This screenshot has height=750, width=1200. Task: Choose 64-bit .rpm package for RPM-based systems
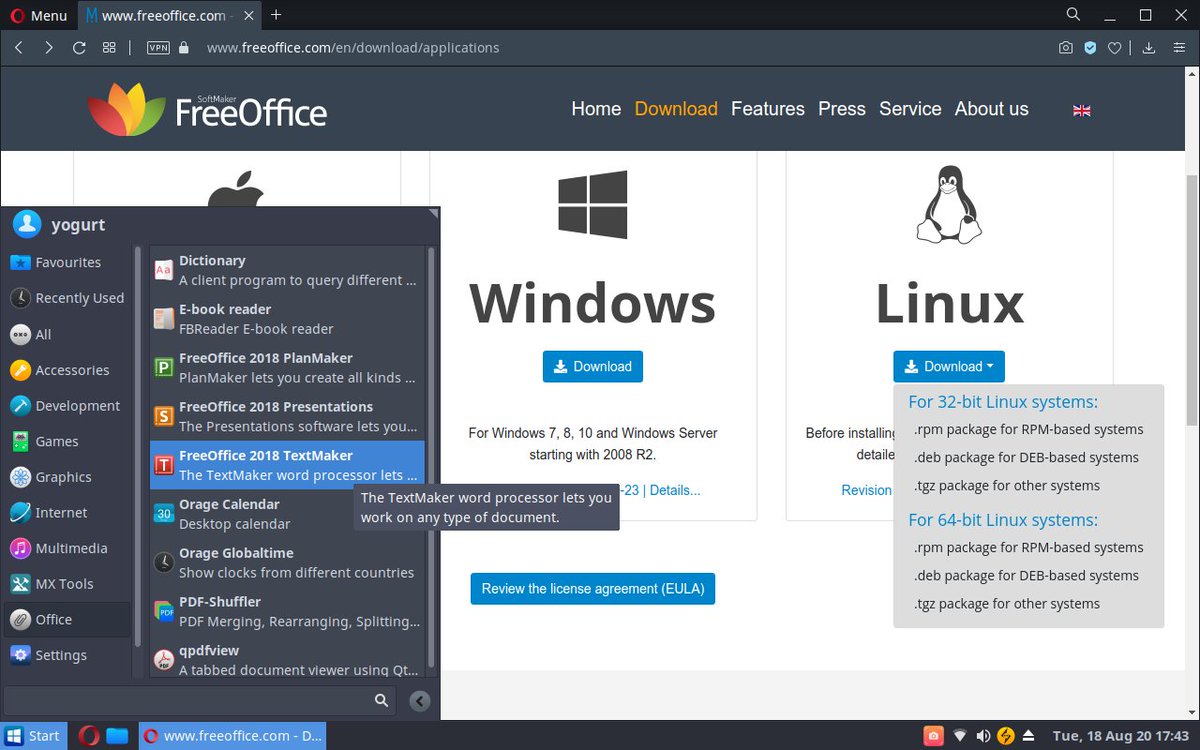click(1028, 547)
